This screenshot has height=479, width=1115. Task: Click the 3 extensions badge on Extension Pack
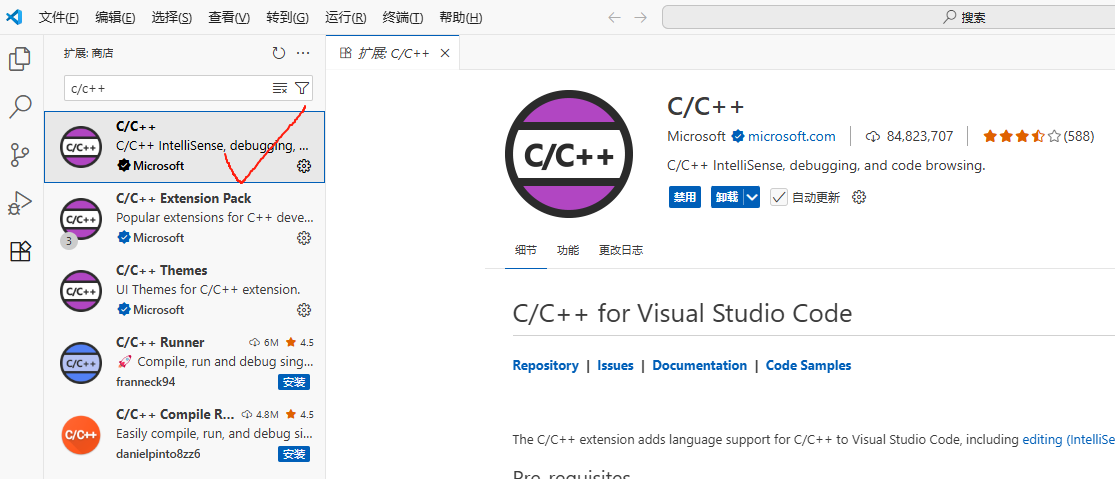(x=68, y=242)
